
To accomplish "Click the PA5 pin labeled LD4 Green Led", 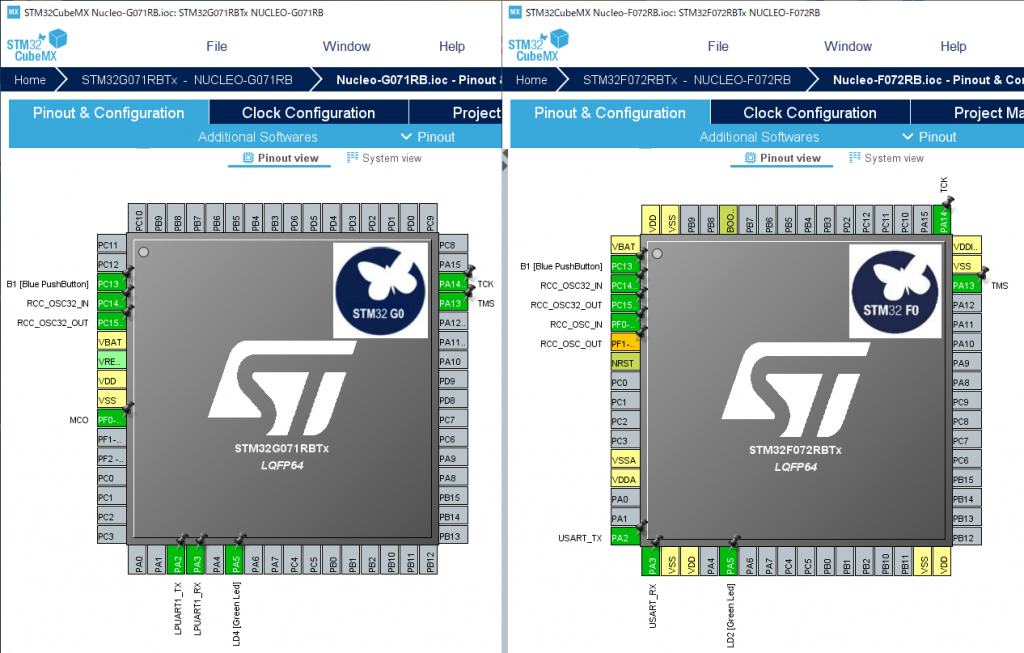I will point(234,562).
